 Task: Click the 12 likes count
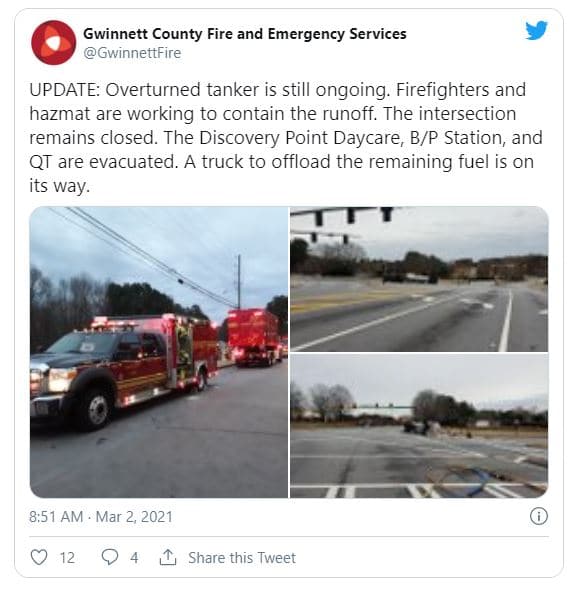[x=67, y=557]
